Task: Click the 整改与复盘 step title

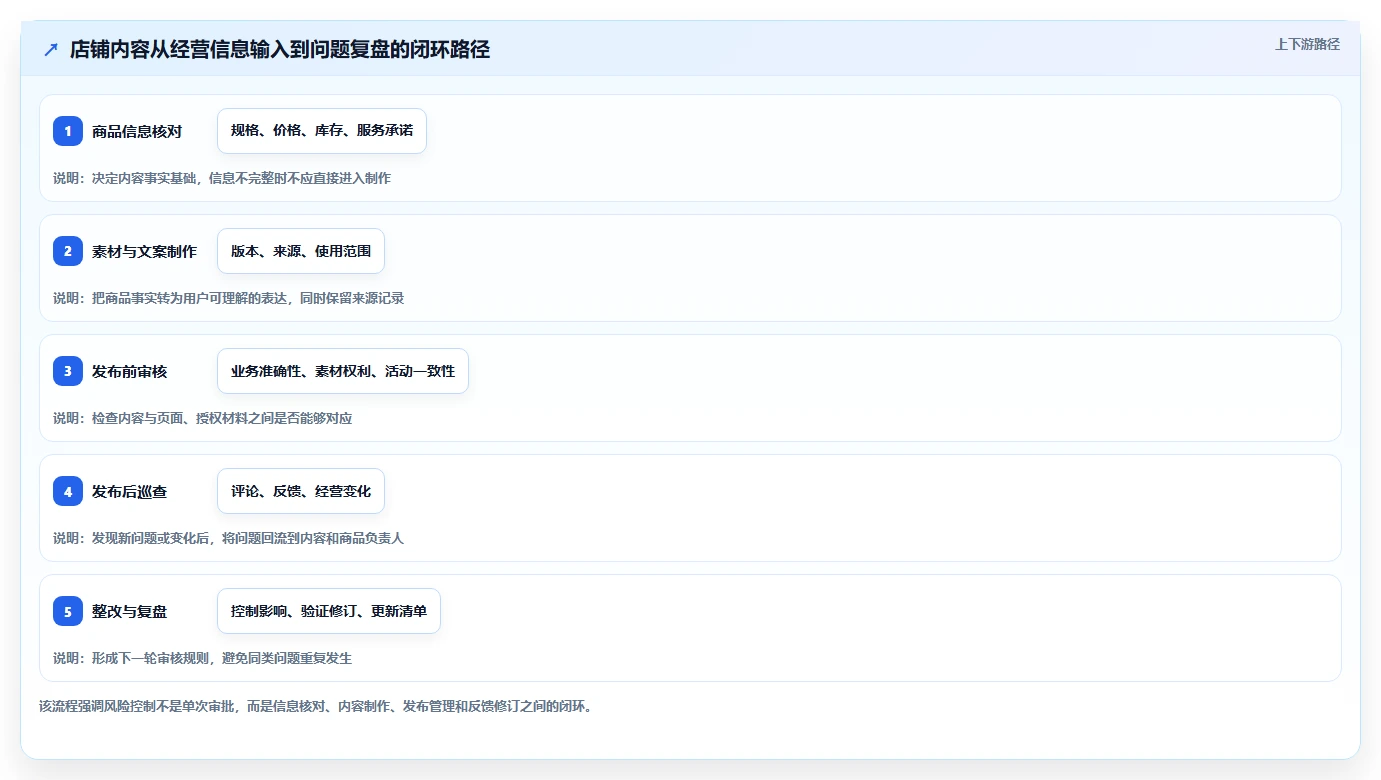Action: (x=130, y=611)
